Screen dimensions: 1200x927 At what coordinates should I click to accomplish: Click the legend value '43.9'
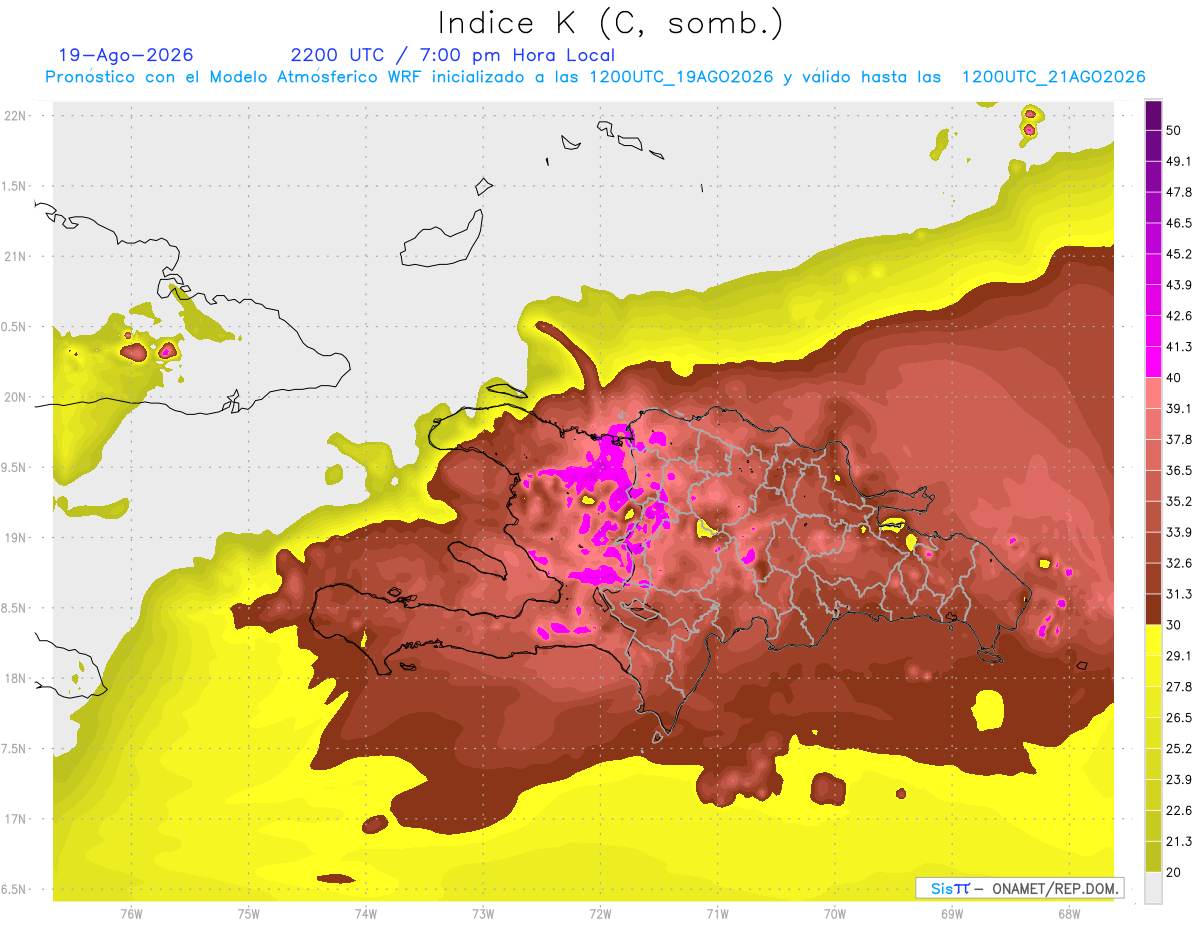pos(1179,286)
